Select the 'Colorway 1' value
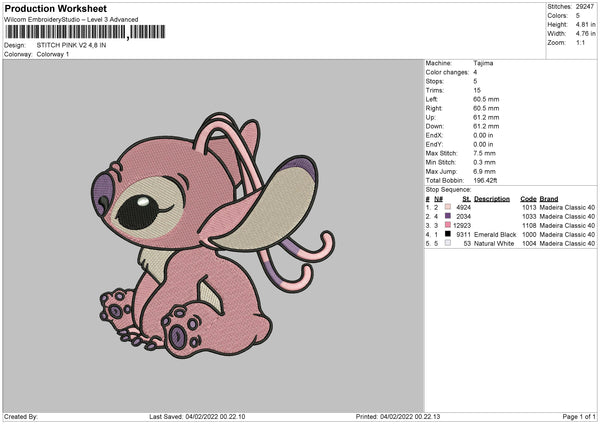The height and width of the screenshot is (424, 600). click(53, 54)
